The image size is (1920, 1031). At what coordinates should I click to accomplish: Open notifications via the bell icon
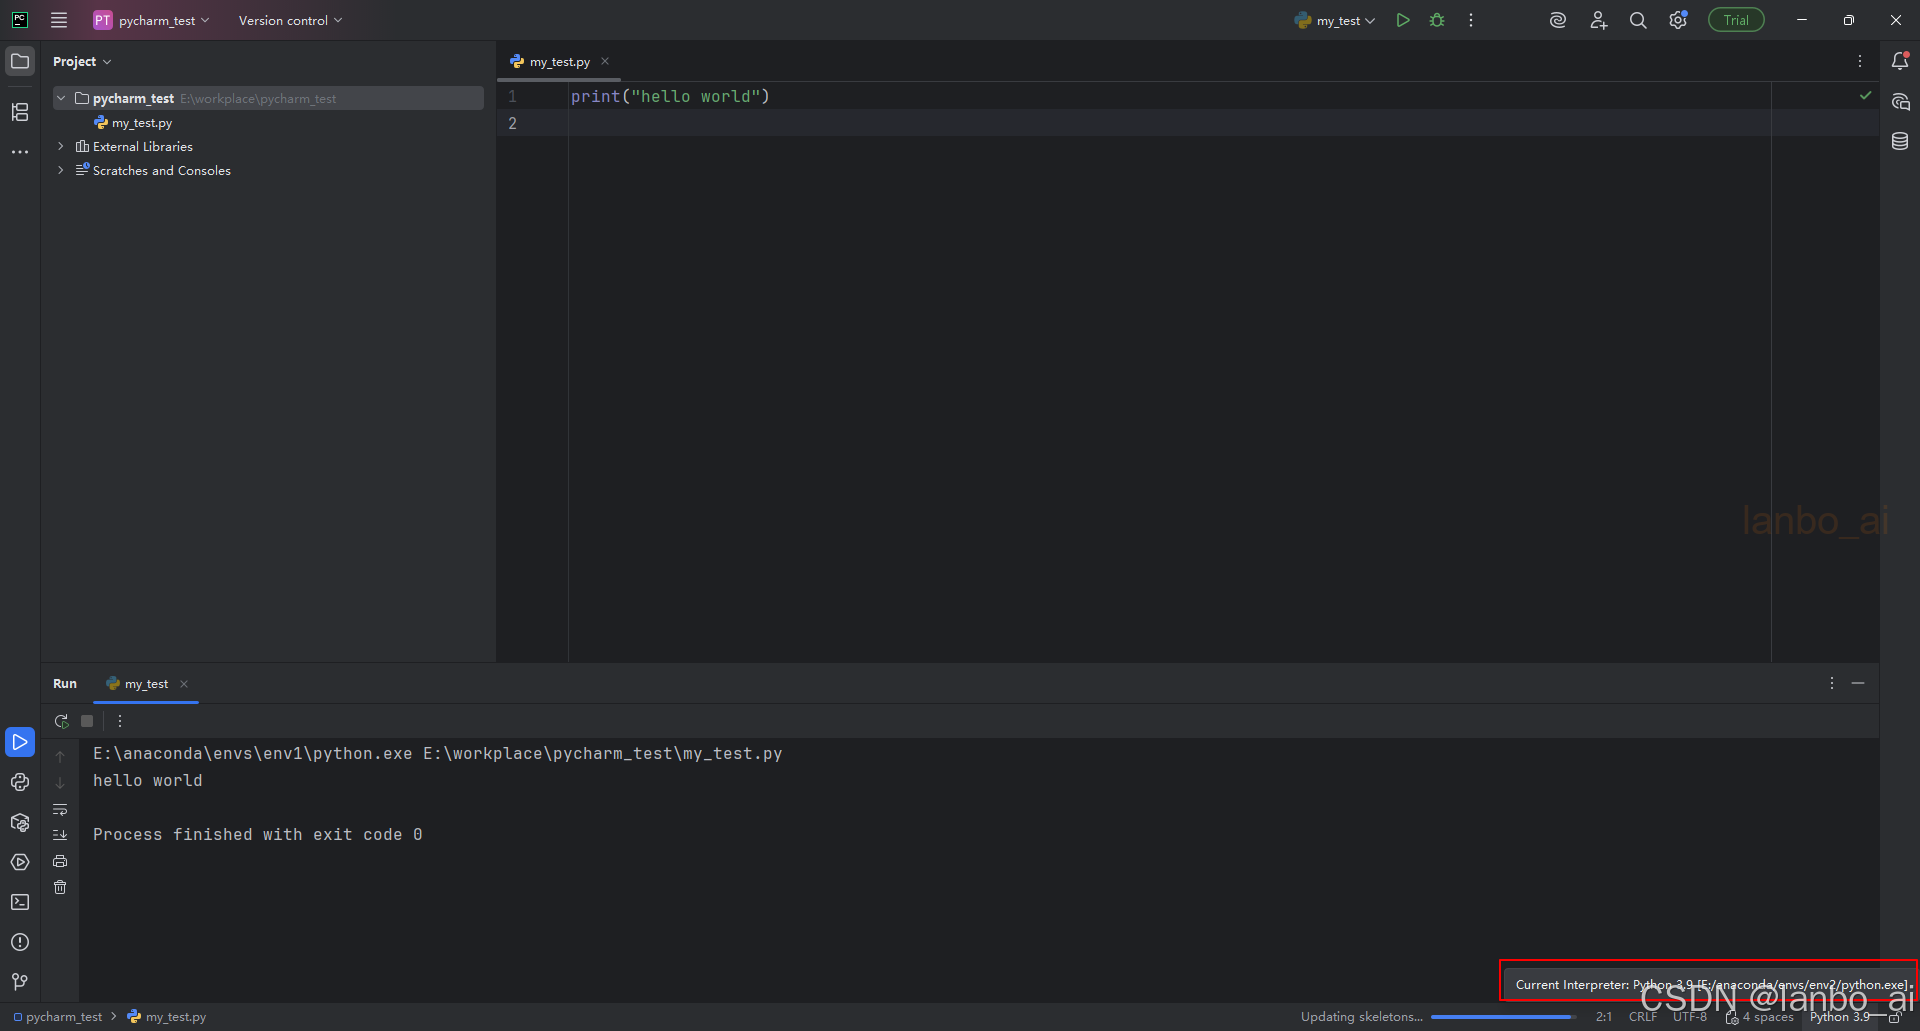pos(1899,61)
